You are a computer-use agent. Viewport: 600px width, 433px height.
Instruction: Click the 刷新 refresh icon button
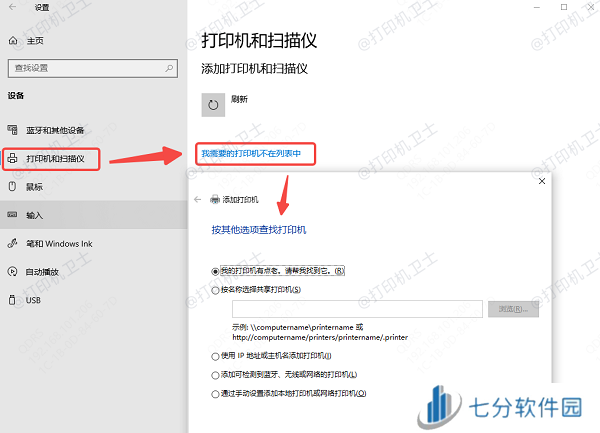tap(213, 104)
